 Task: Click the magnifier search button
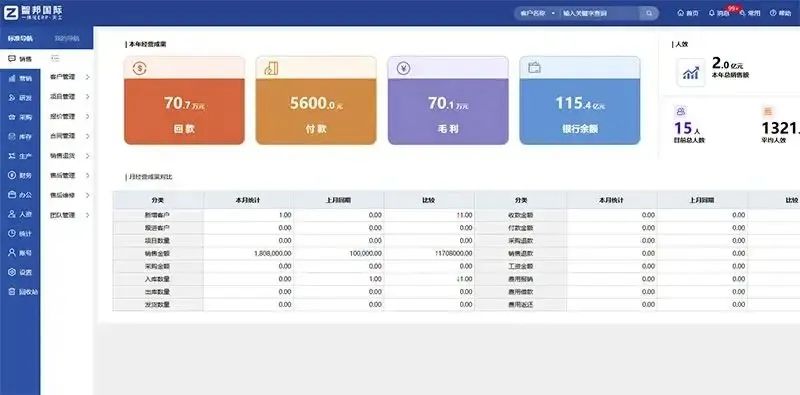pyautogui.click(x=648, y=13)
